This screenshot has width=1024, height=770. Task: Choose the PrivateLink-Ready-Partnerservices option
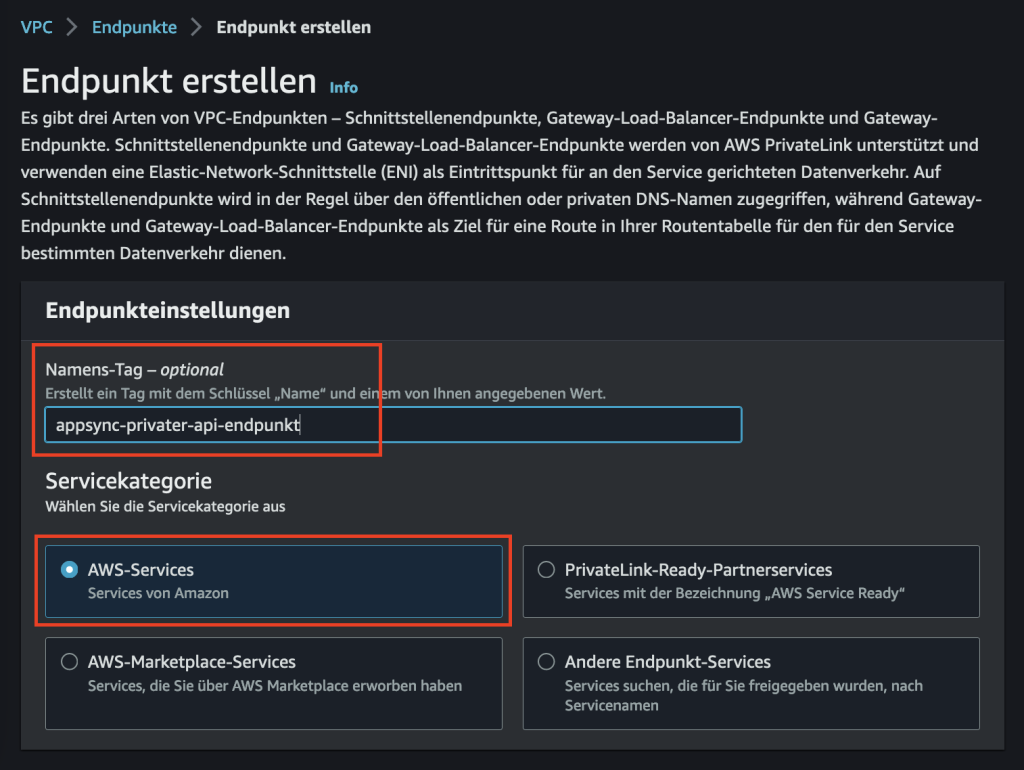545,568
